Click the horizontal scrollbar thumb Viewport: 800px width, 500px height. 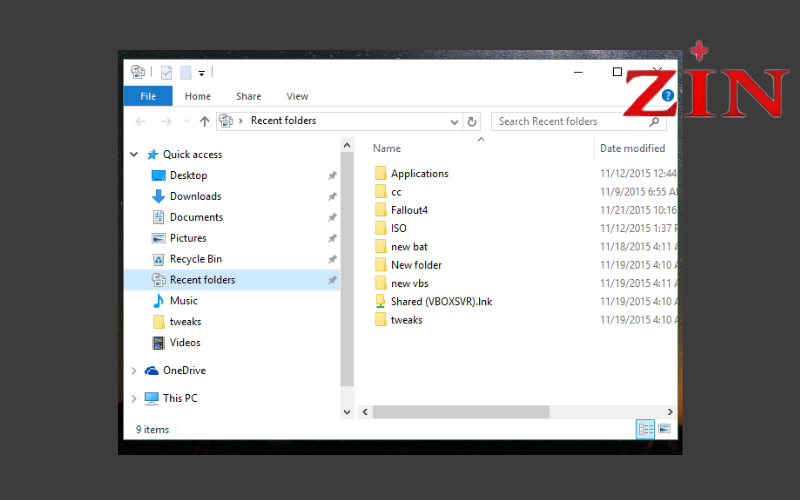[461, 412]
